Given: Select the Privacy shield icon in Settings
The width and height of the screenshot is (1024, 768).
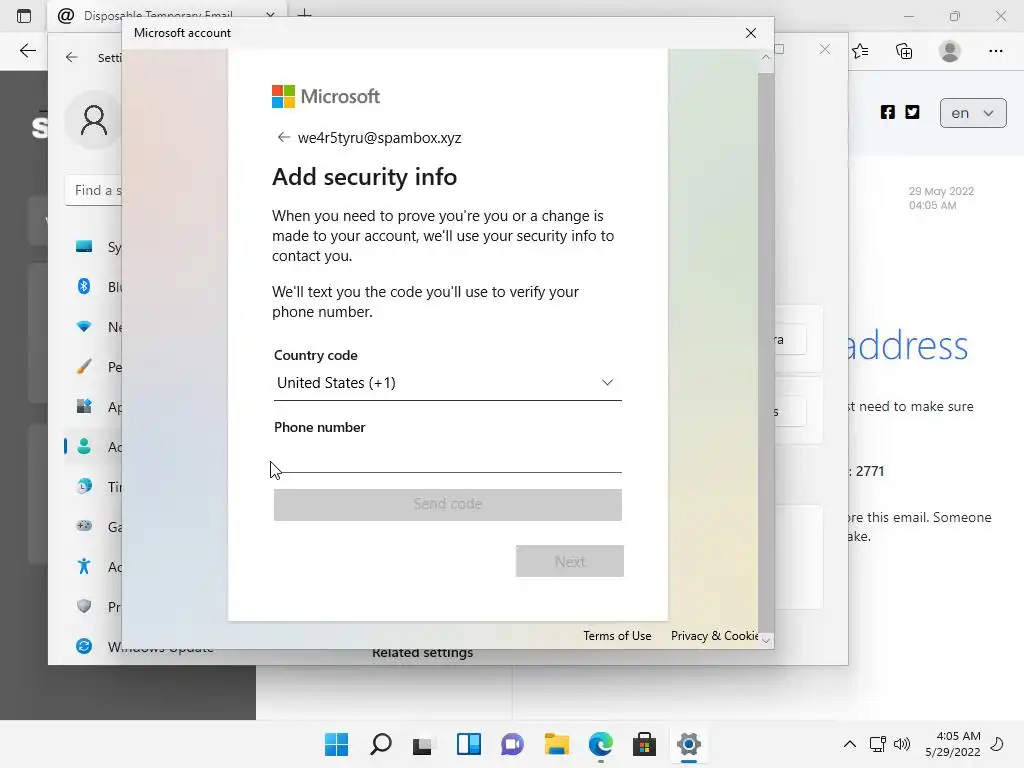Looking at the screenshot, I should tap(84, 606).
